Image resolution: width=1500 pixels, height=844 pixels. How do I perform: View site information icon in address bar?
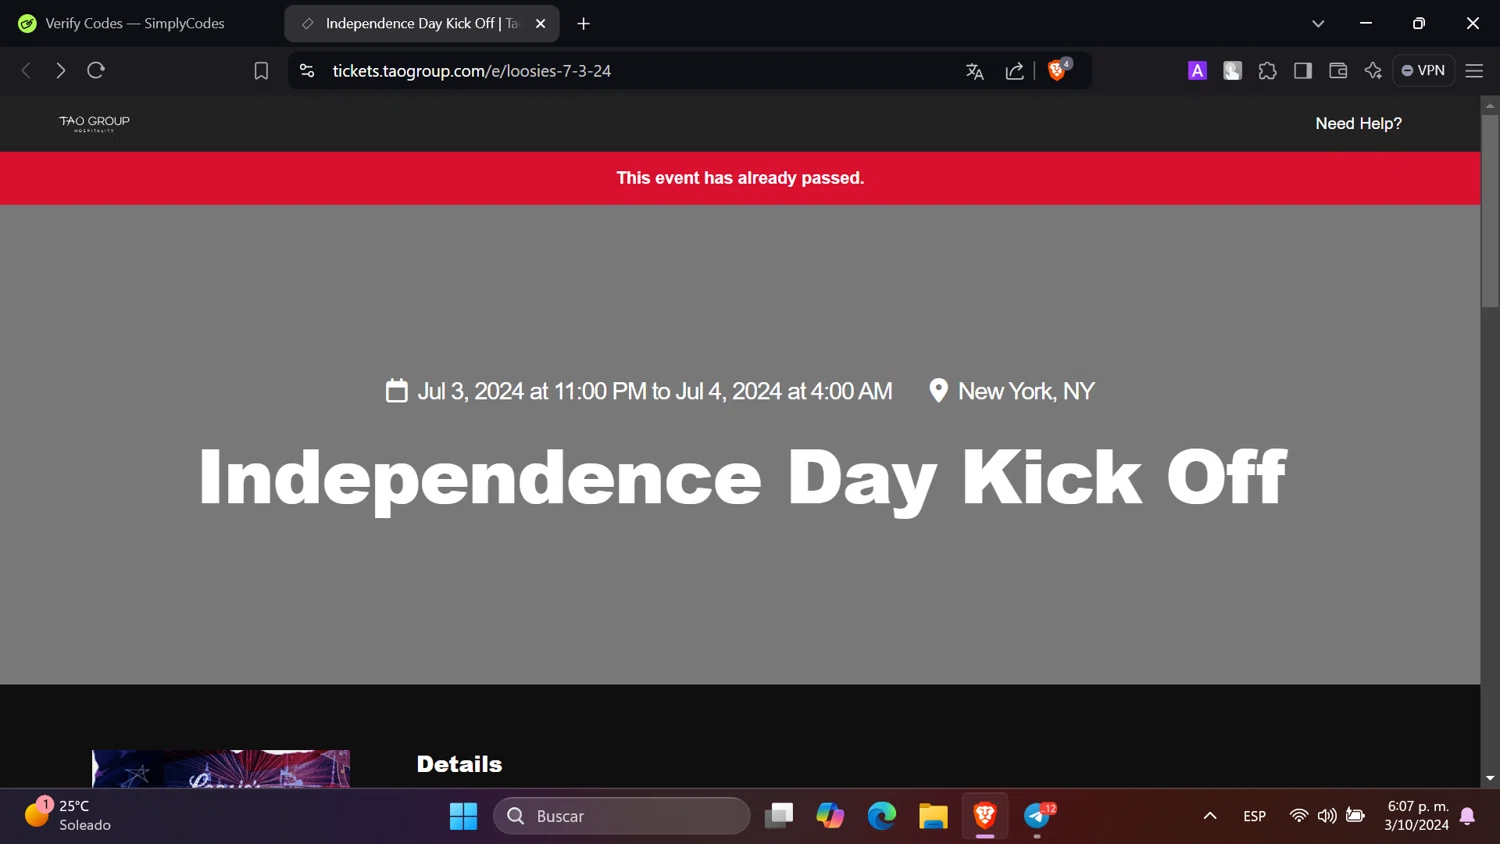pyautogui.click(x=307, y=71)
